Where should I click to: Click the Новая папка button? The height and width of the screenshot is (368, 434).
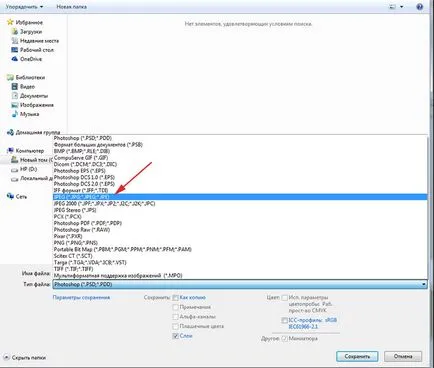tap(72, 7)
